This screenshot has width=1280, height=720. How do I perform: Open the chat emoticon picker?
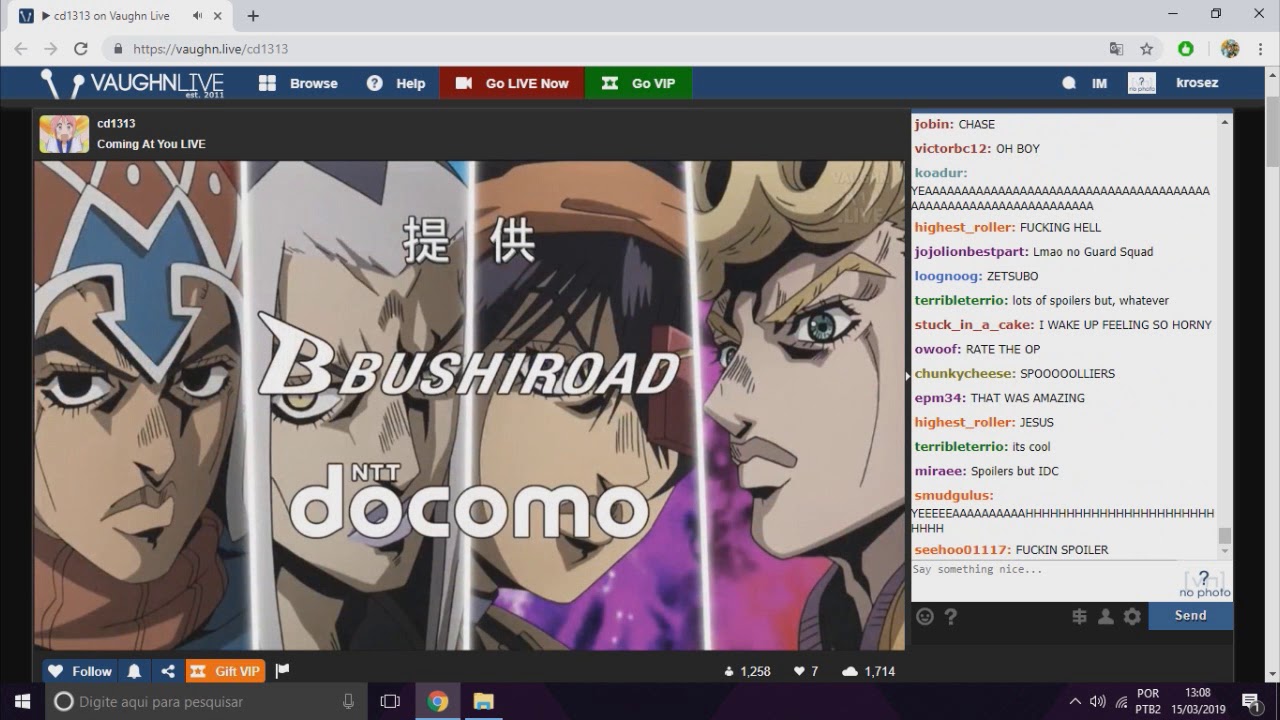pyautogui.click(x=925, y=617)
